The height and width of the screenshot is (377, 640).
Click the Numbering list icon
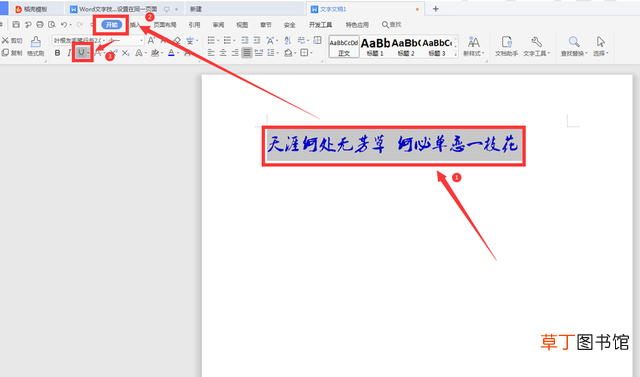(227, 40)
